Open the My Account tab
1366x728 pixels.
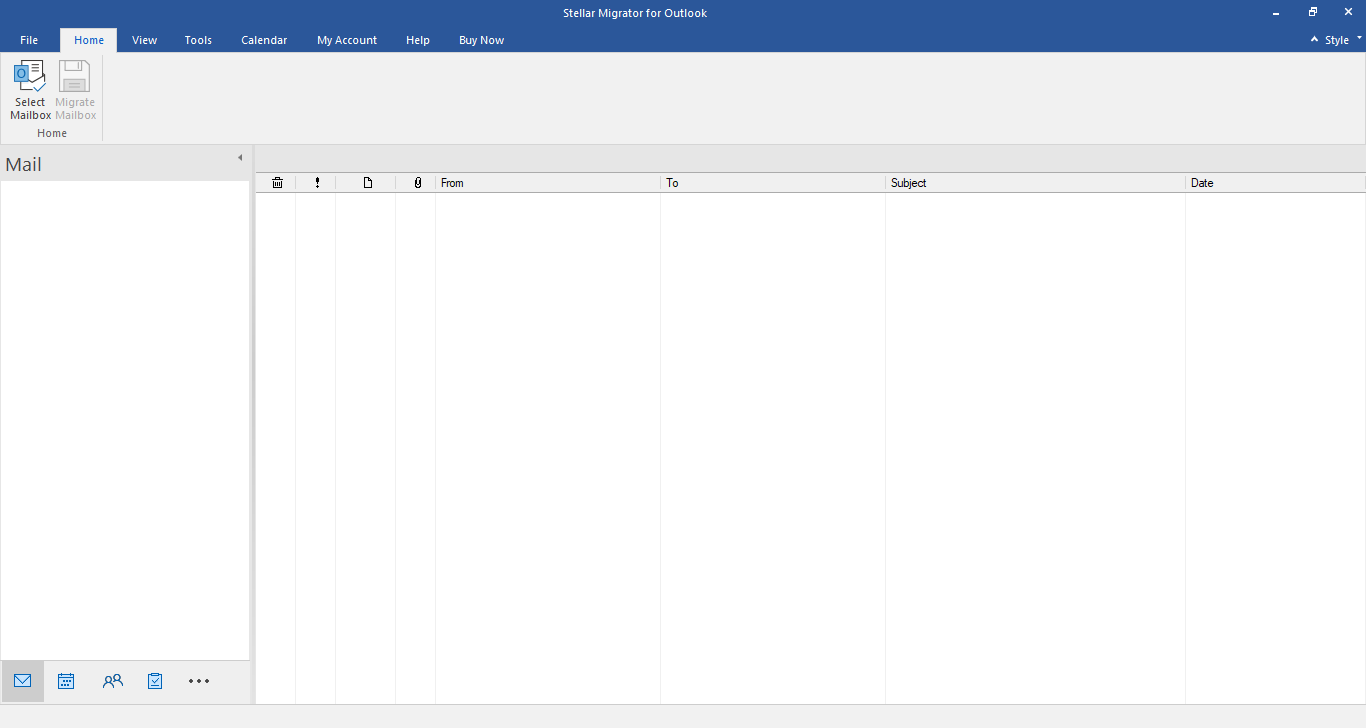(x=347, y=40)
